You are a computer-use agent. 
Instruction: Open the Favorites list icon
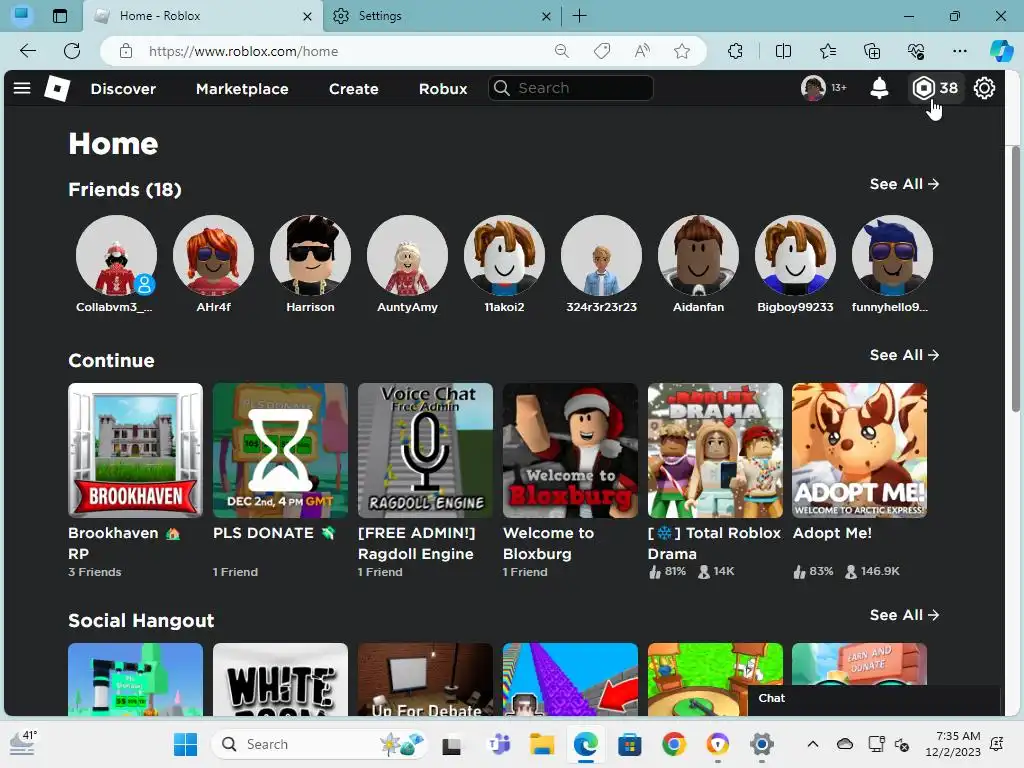pos(827,51)
